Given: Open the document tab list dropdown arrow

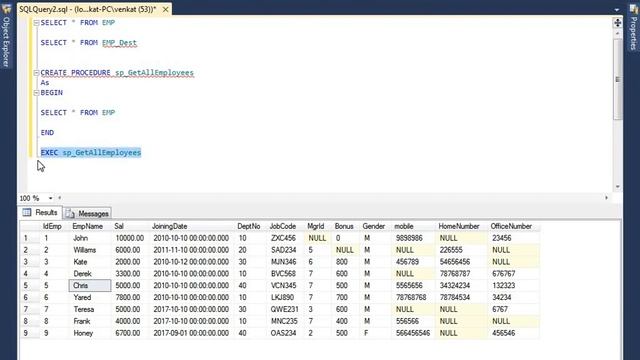Looking at the screenshot, I should click(617, 9).
